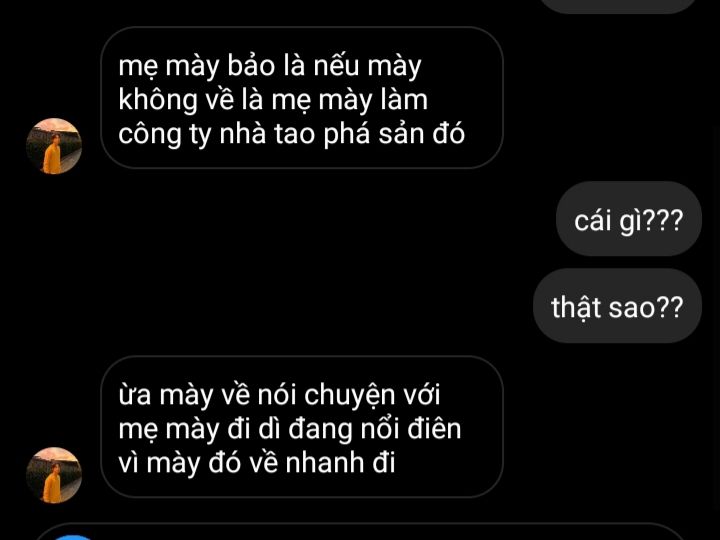
Task: Select the message starting 'ừa mày về nói chuyện'
Action: pos(302,427)
